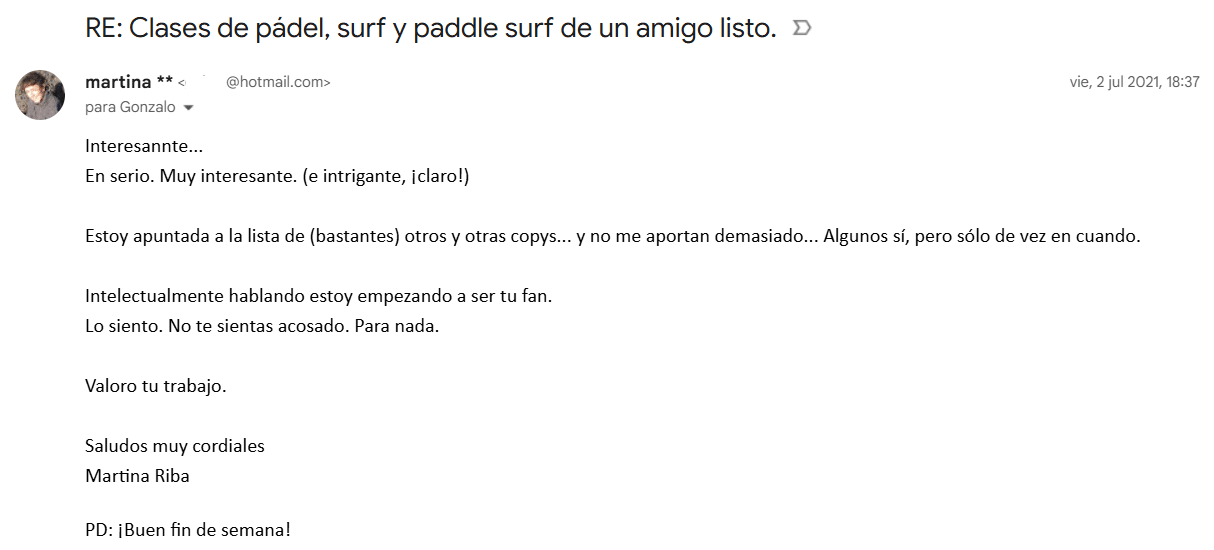Click the sentence "Valoro tu trabajo."
This screenshot has width=1214, height=550.
click(156, 386)
